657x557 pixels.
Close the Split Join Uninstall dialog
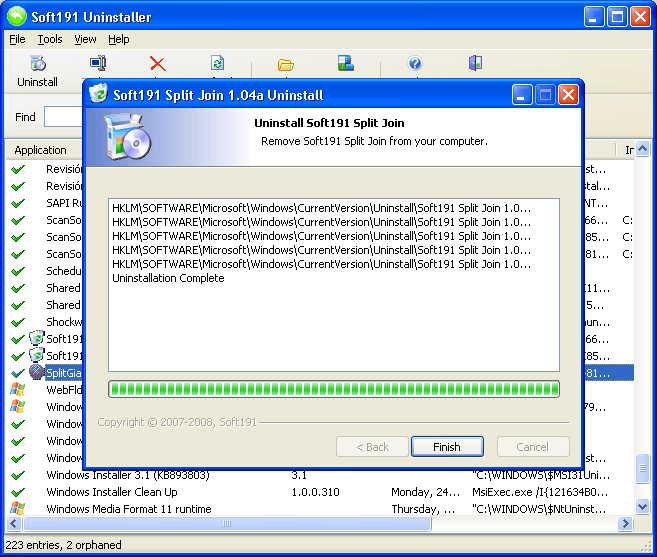[568, 95]
